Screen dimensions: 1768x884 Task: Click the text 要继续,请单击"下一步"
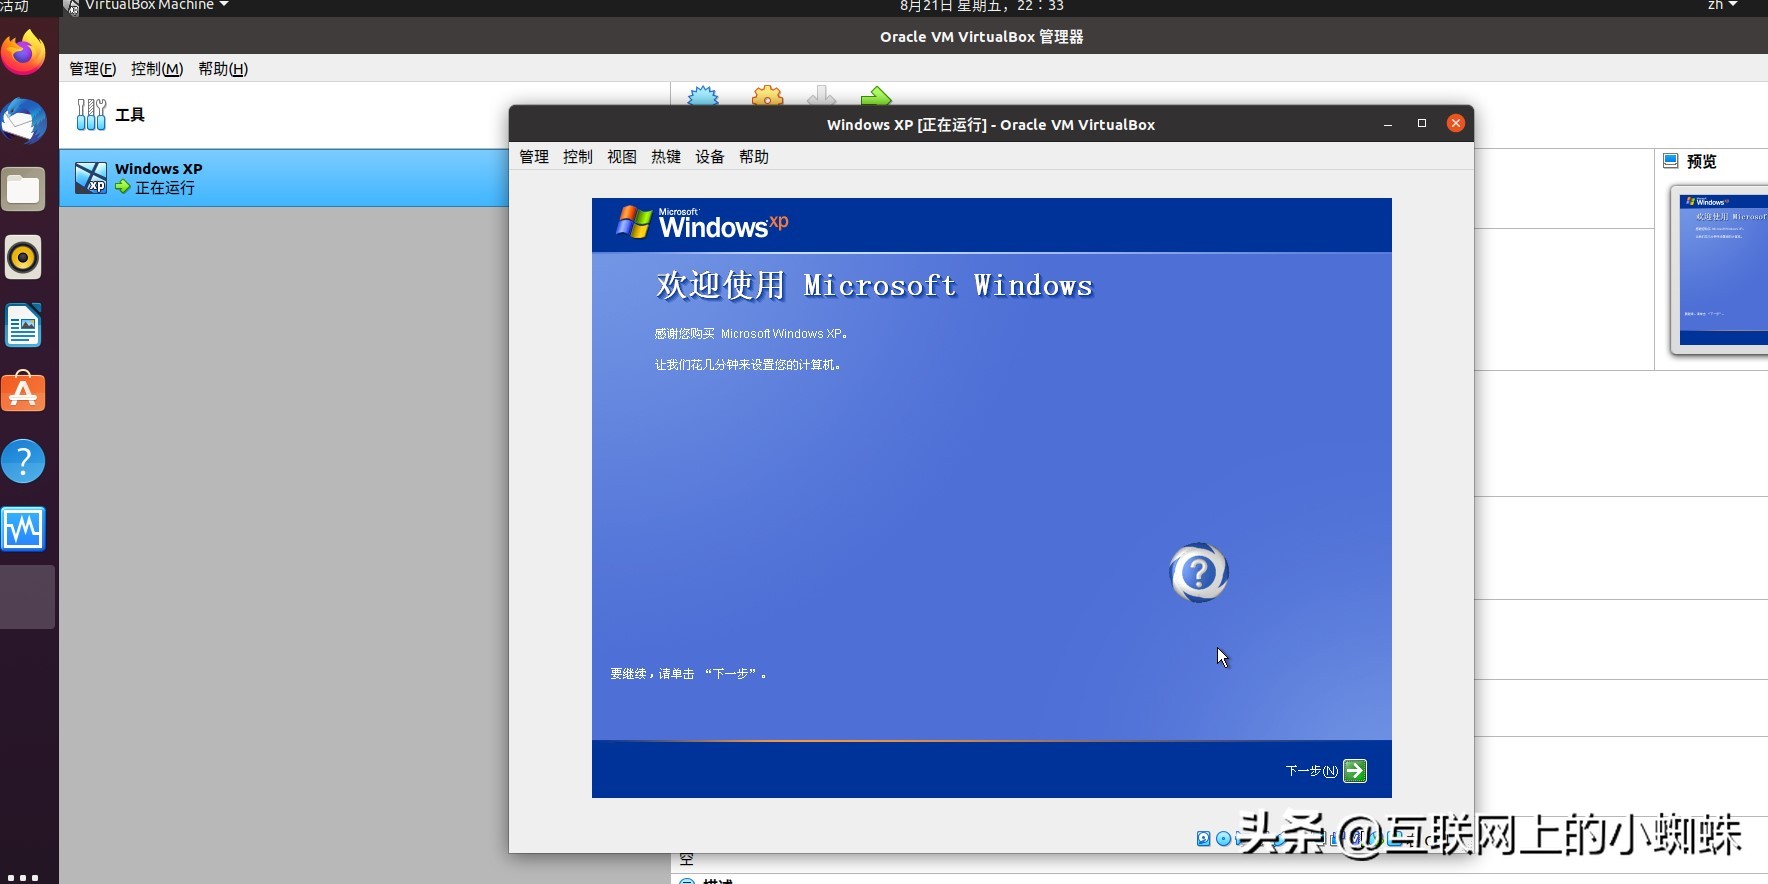coord(689,674)
